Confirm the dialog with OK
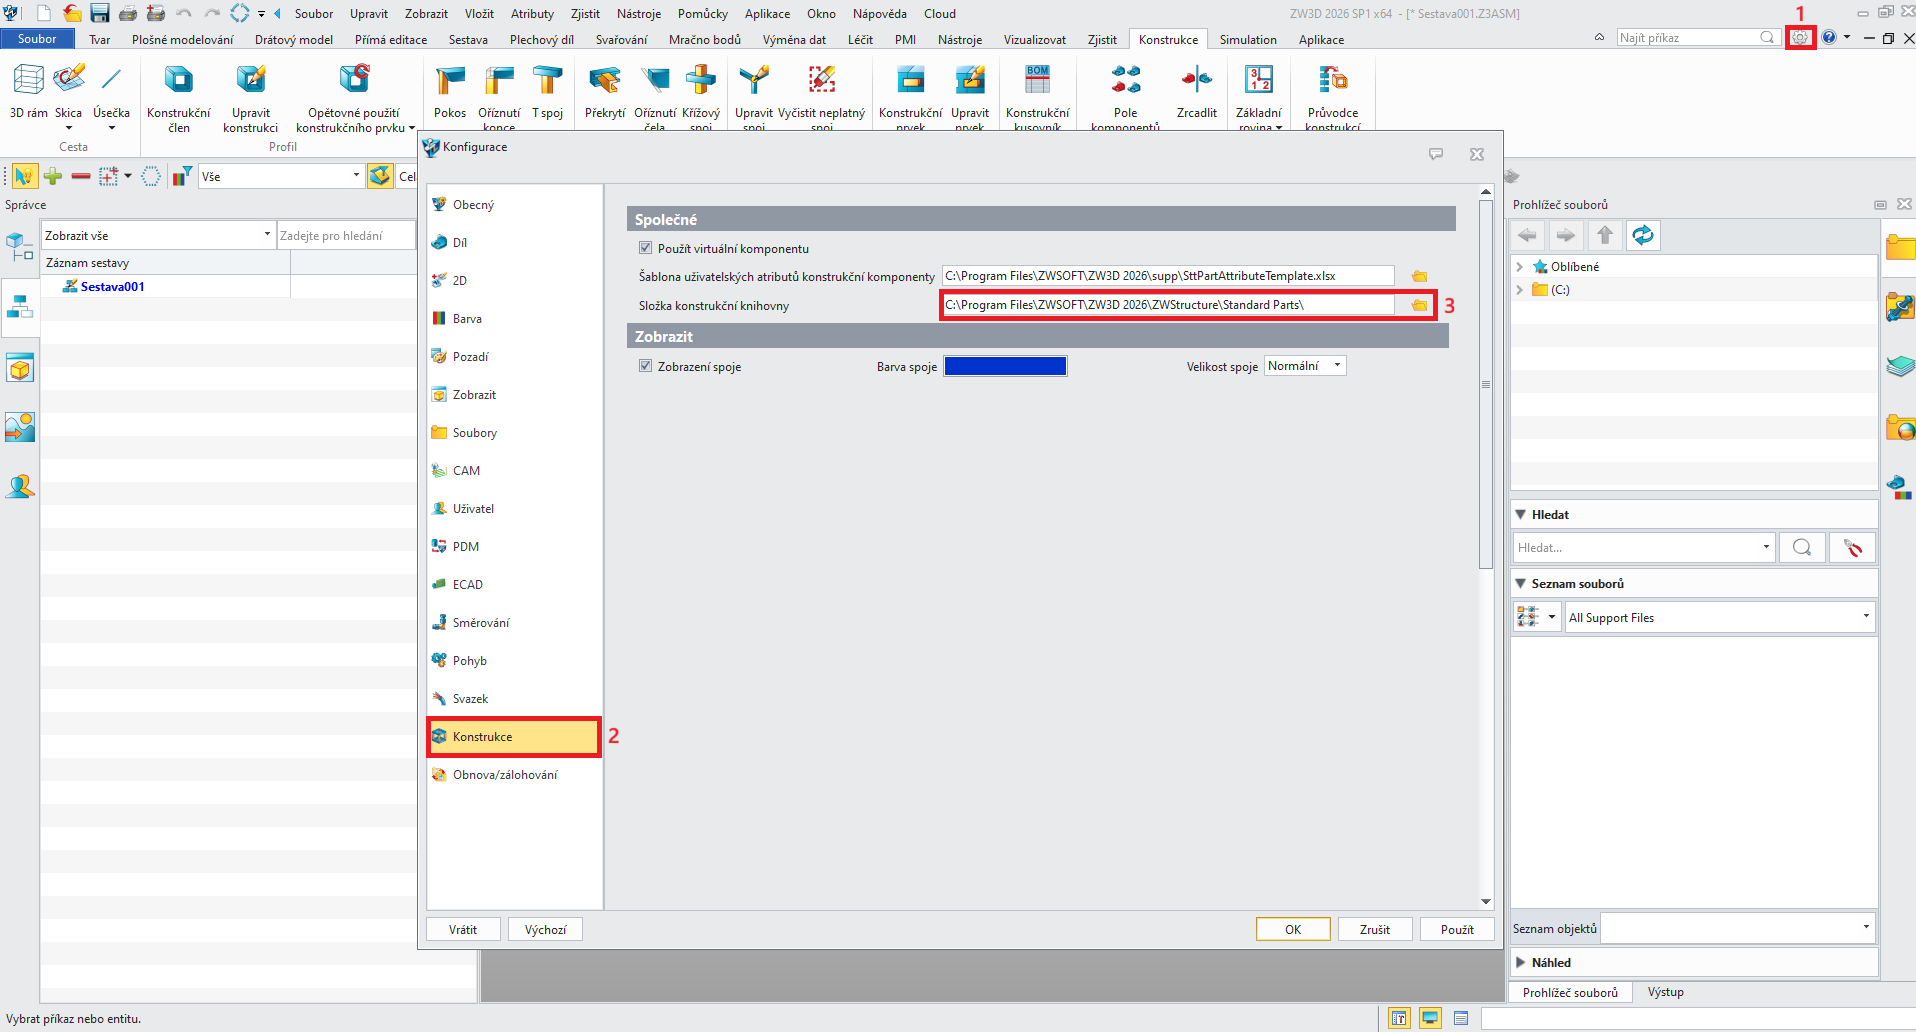 1293,930
